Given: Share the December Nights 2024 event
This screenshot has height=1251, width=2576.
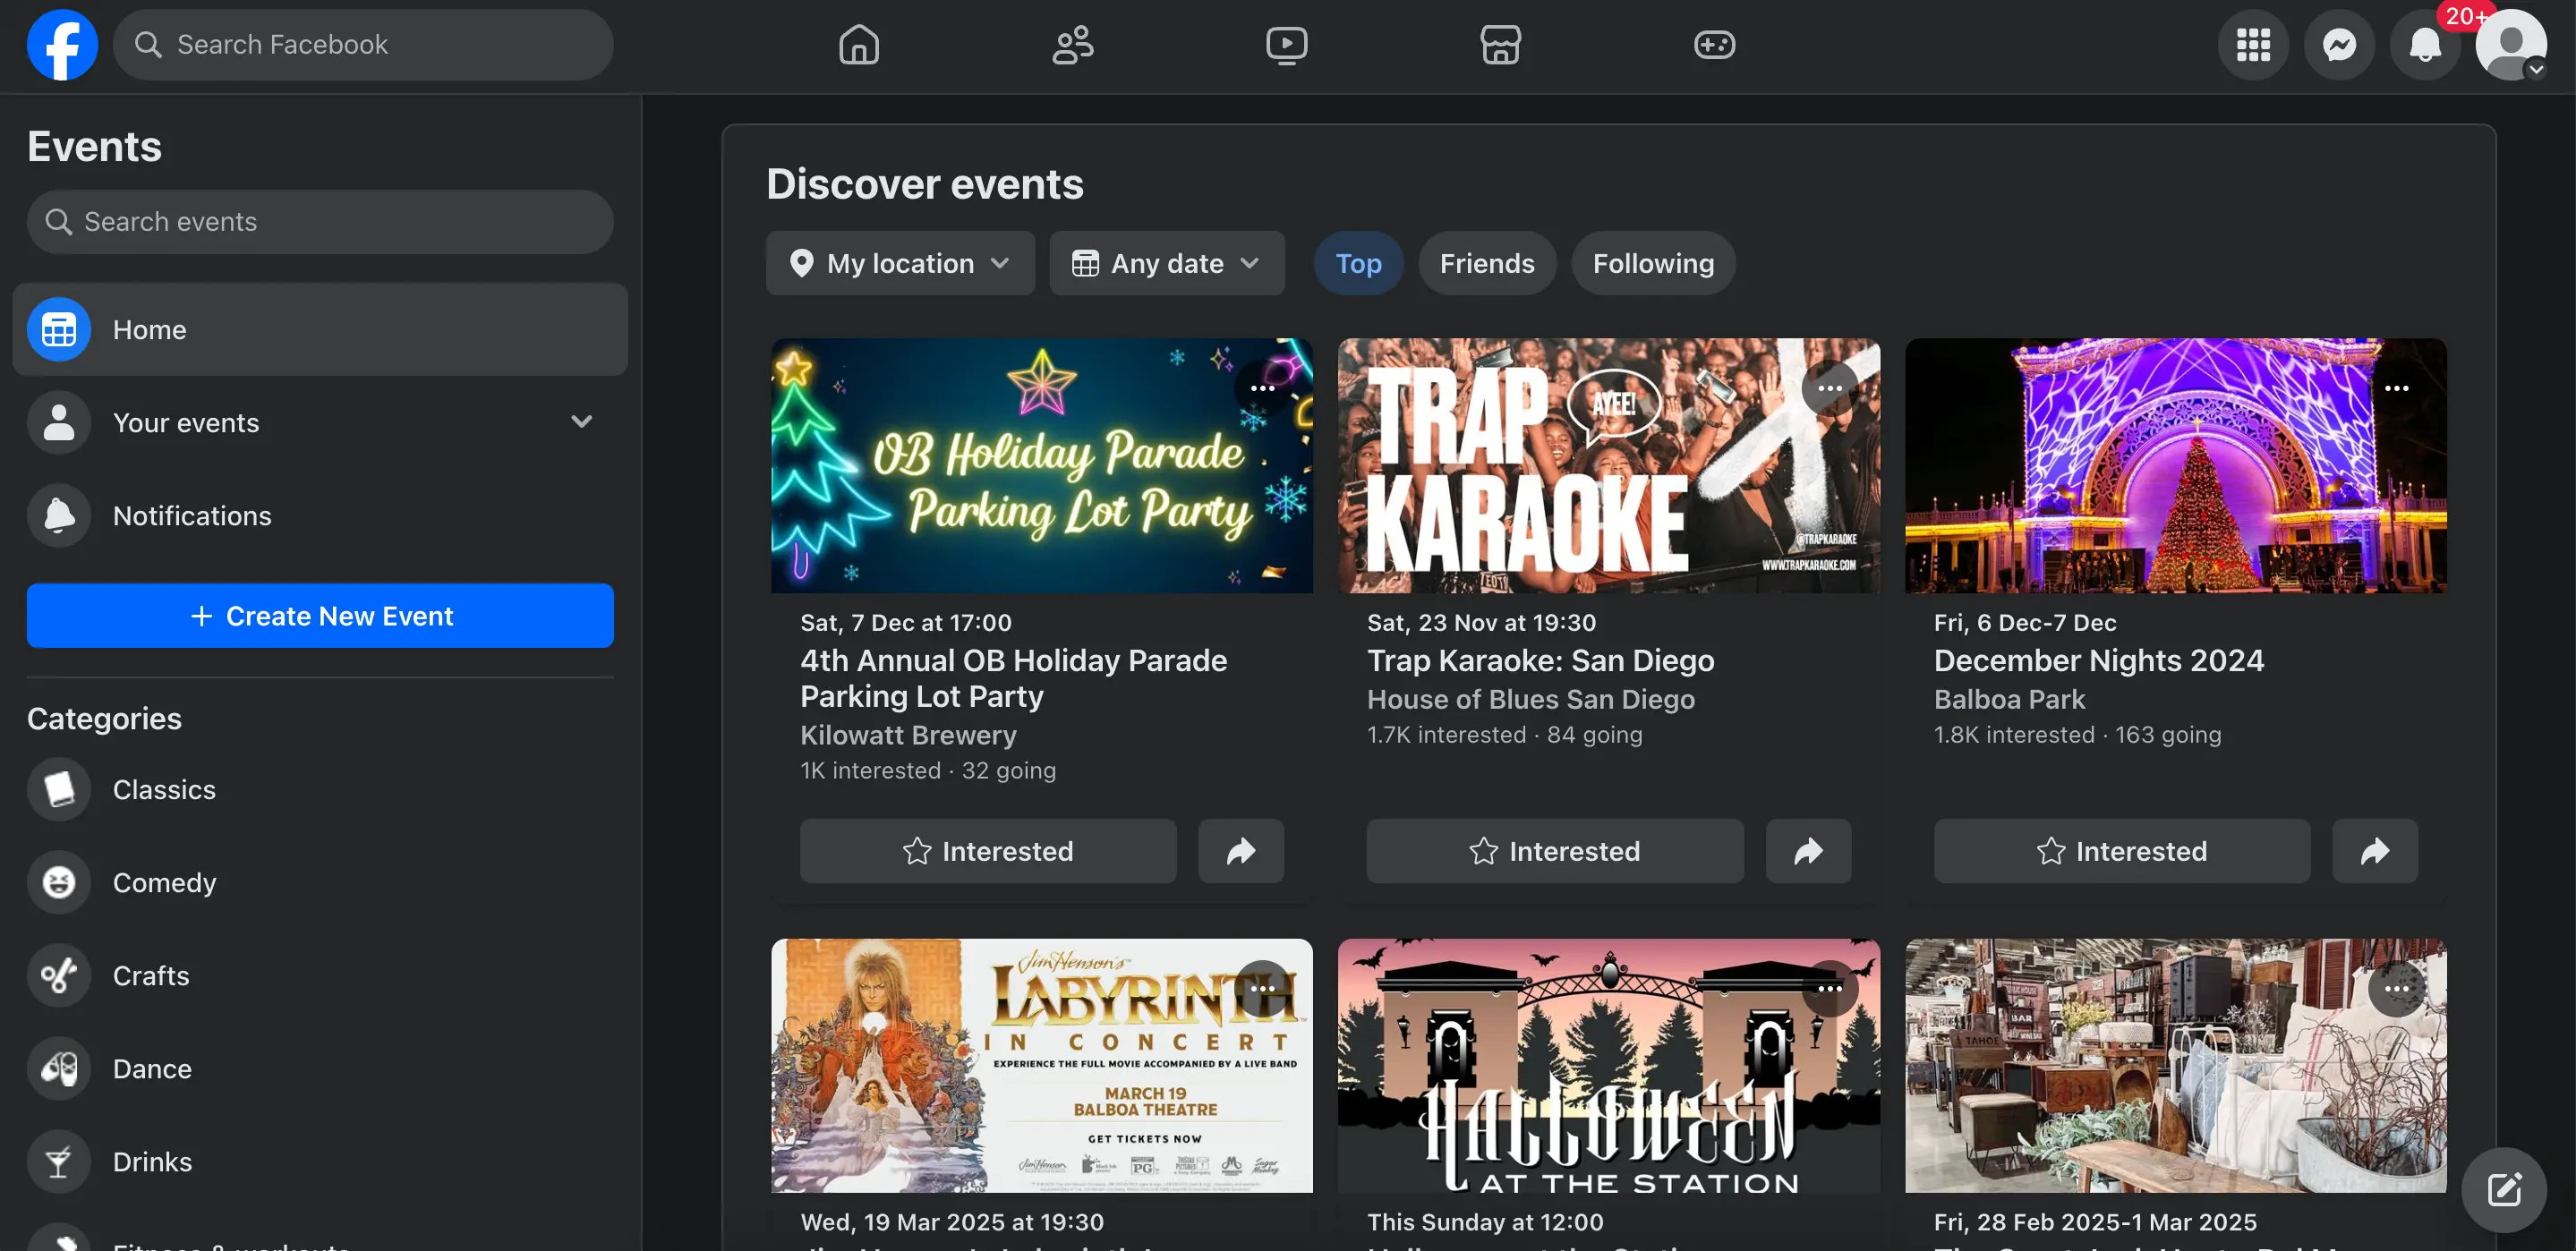Looking at the screenshot, I should (x=2375, y=851).
